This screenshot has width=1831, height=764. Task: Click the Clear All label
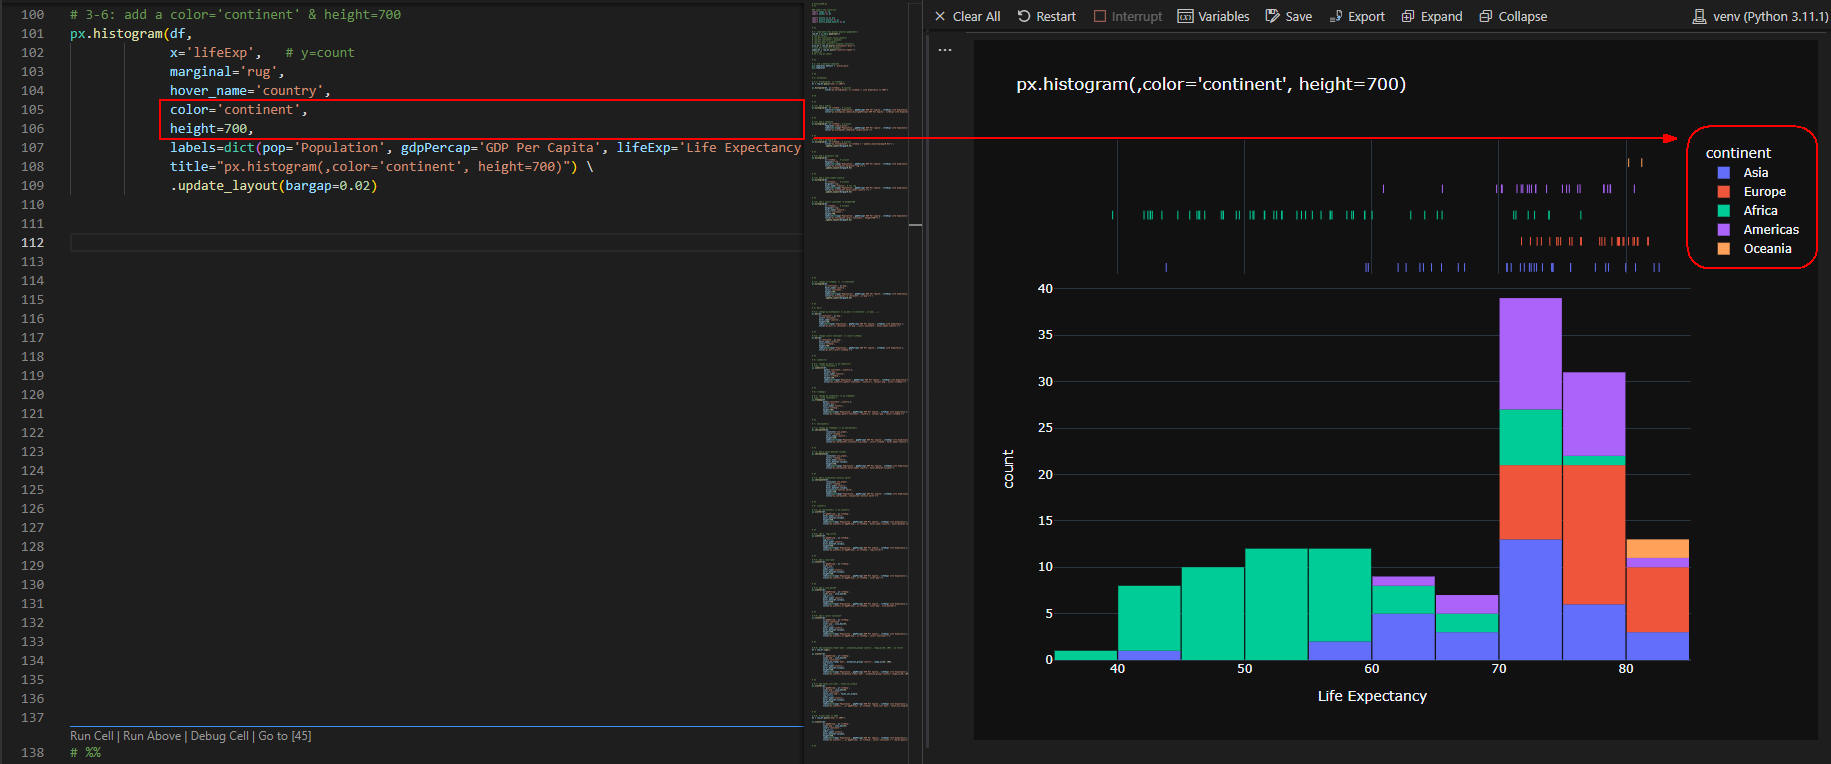976,16
